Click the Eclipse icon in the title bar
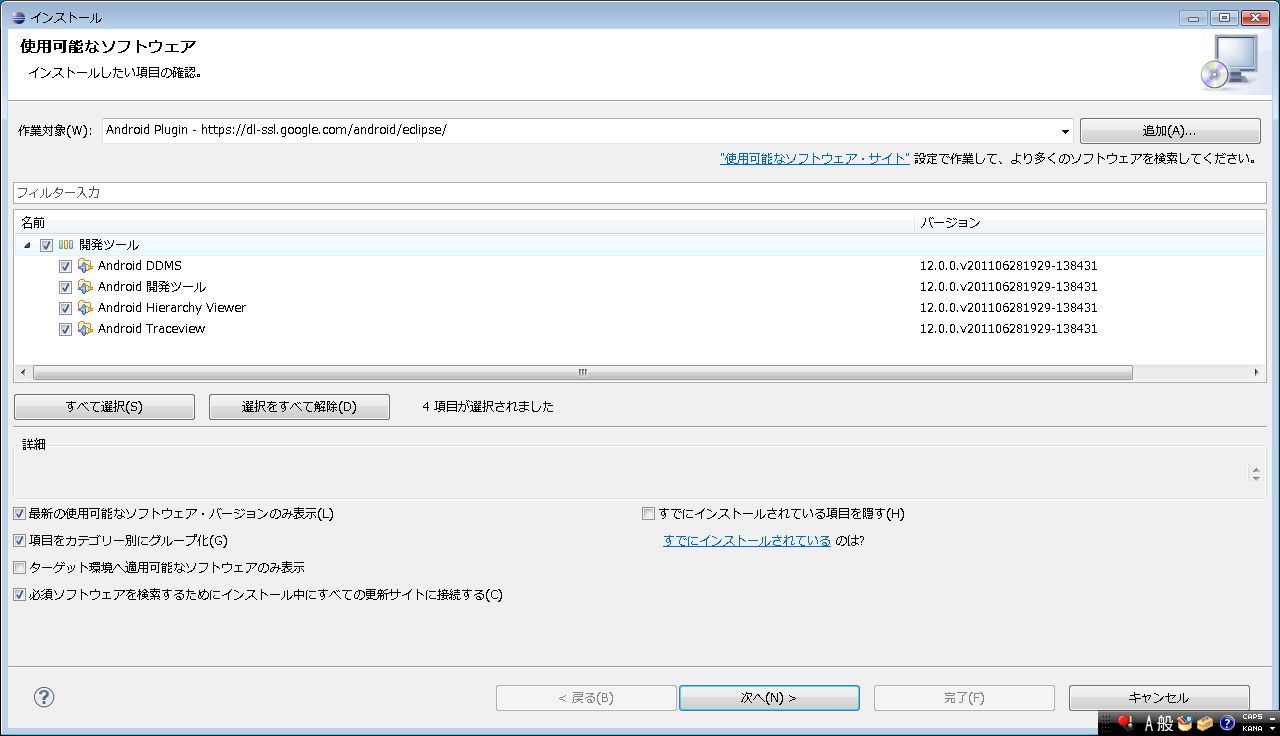This screenshot has height=736, width=1280. click(x=17, y=17)
